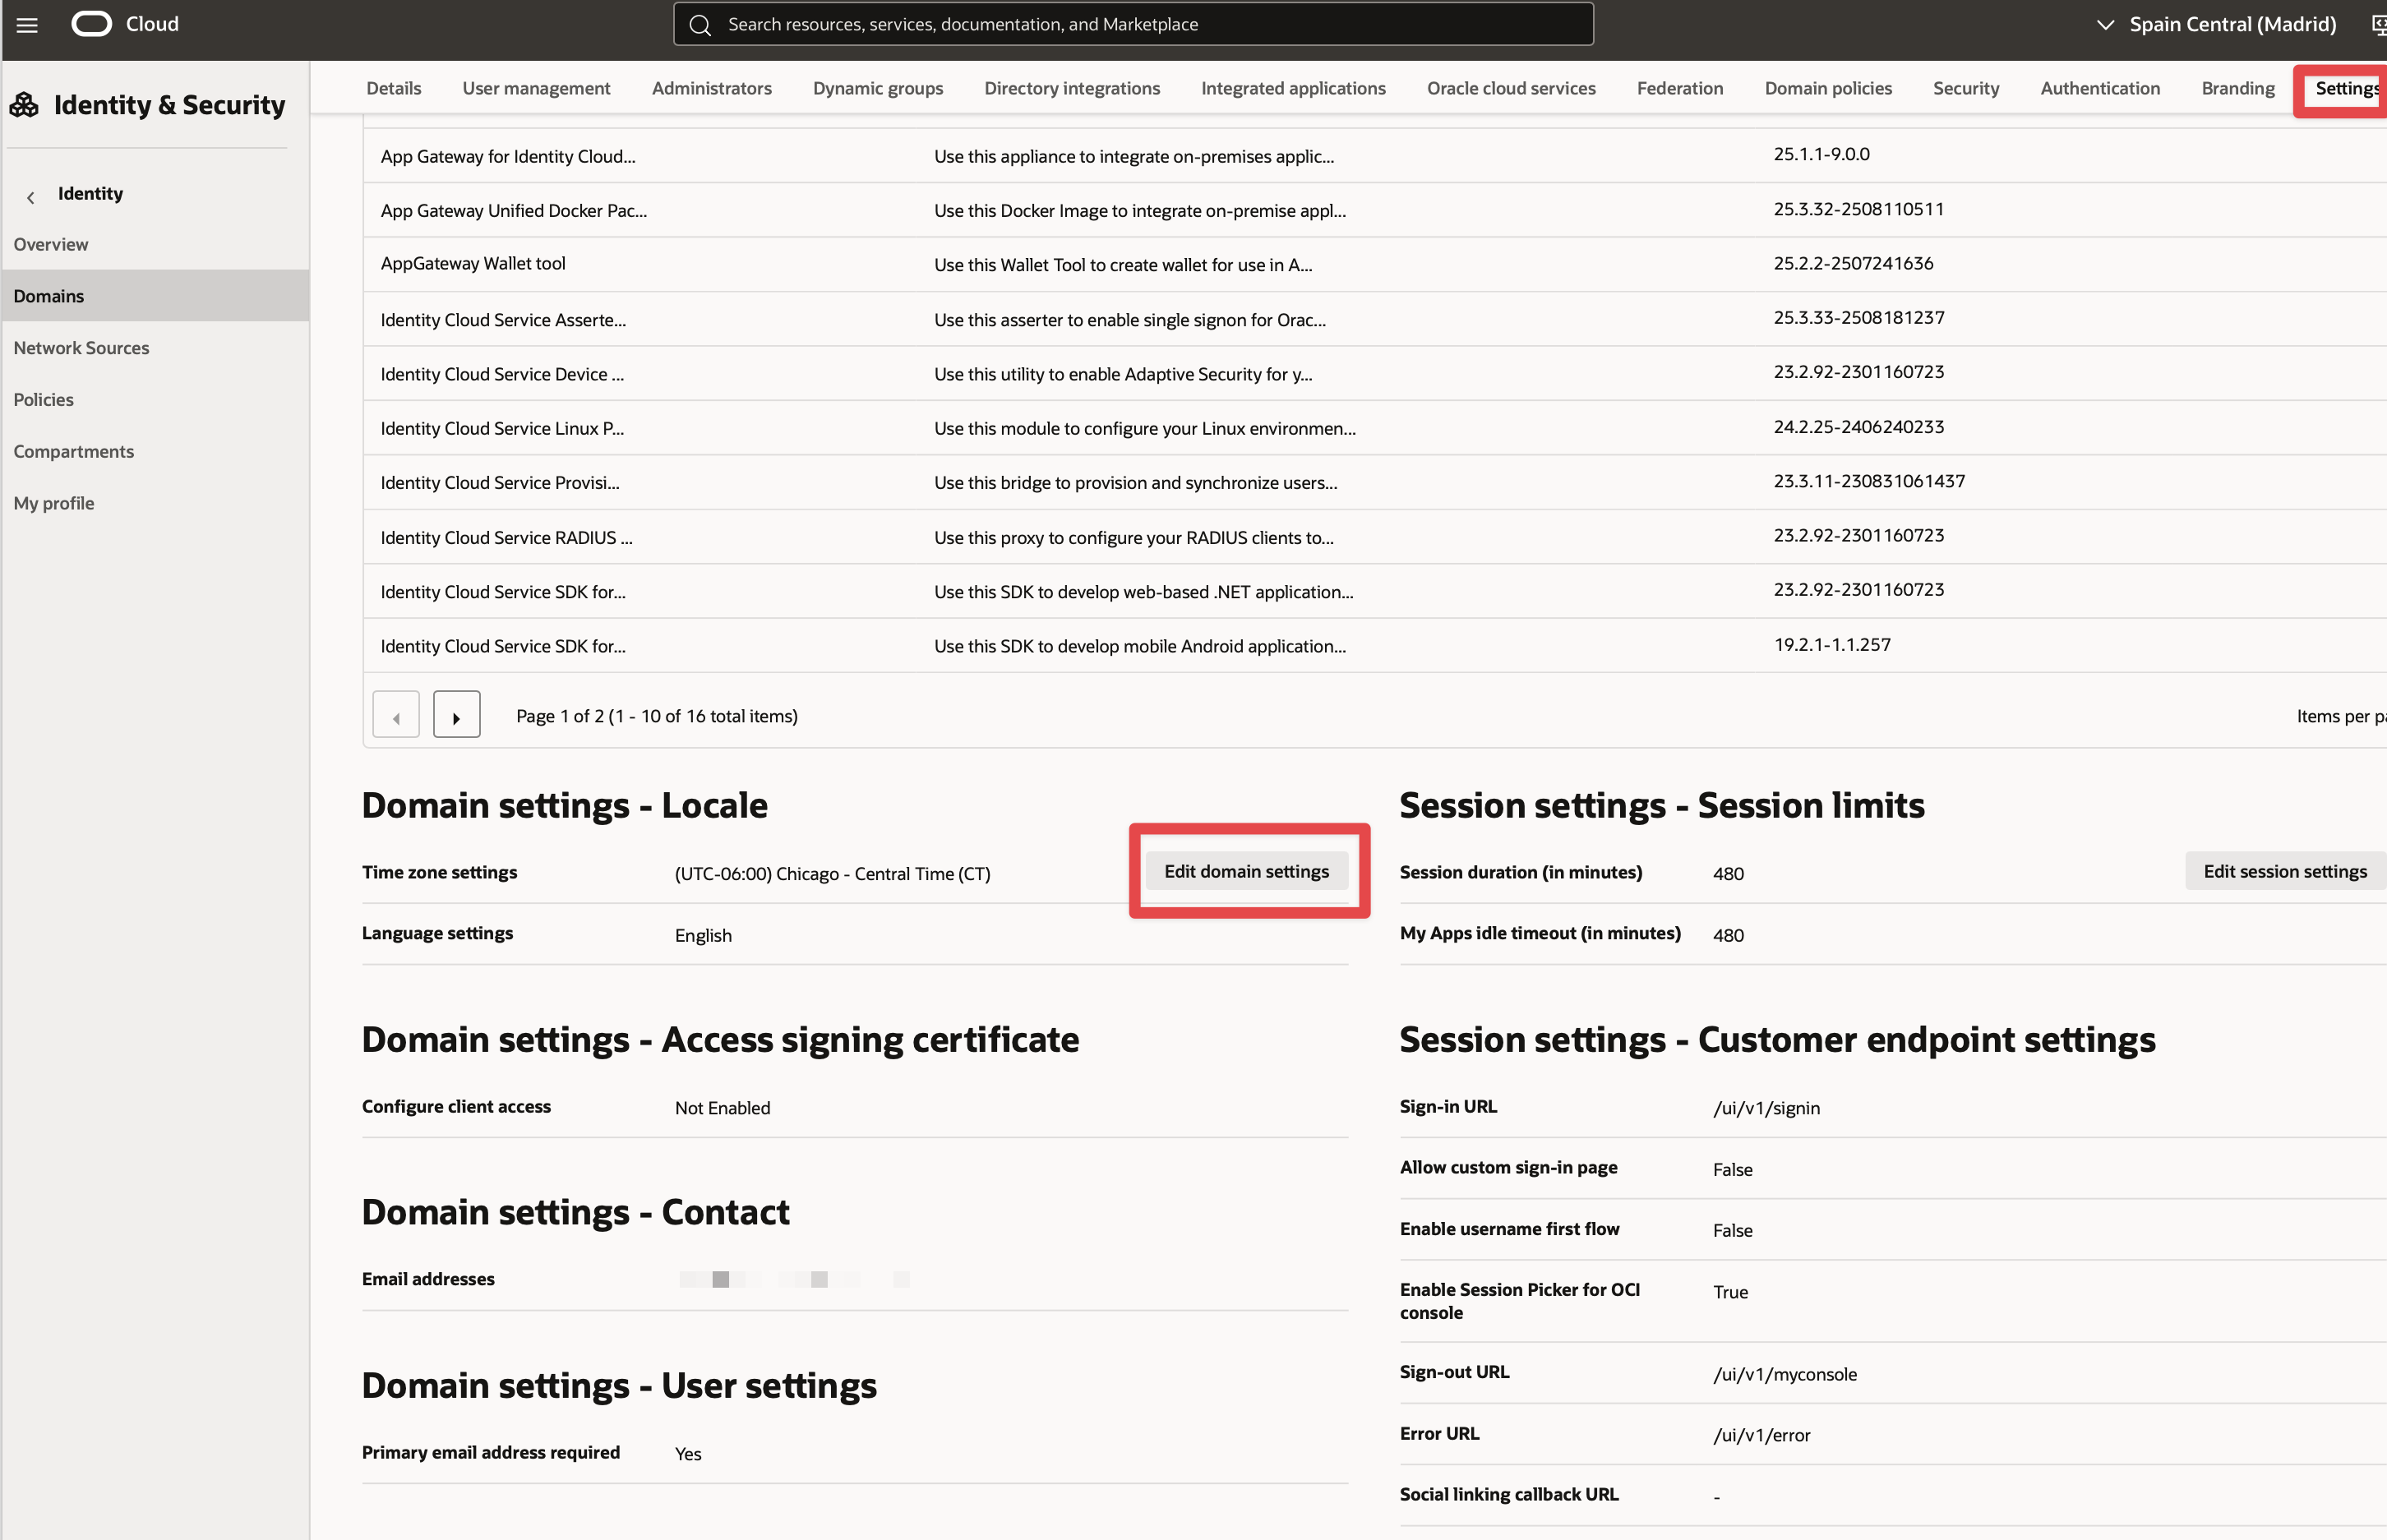Open the Federation tab
The height and width of the screenshot is (1540, 2387).
[1679, 89]
